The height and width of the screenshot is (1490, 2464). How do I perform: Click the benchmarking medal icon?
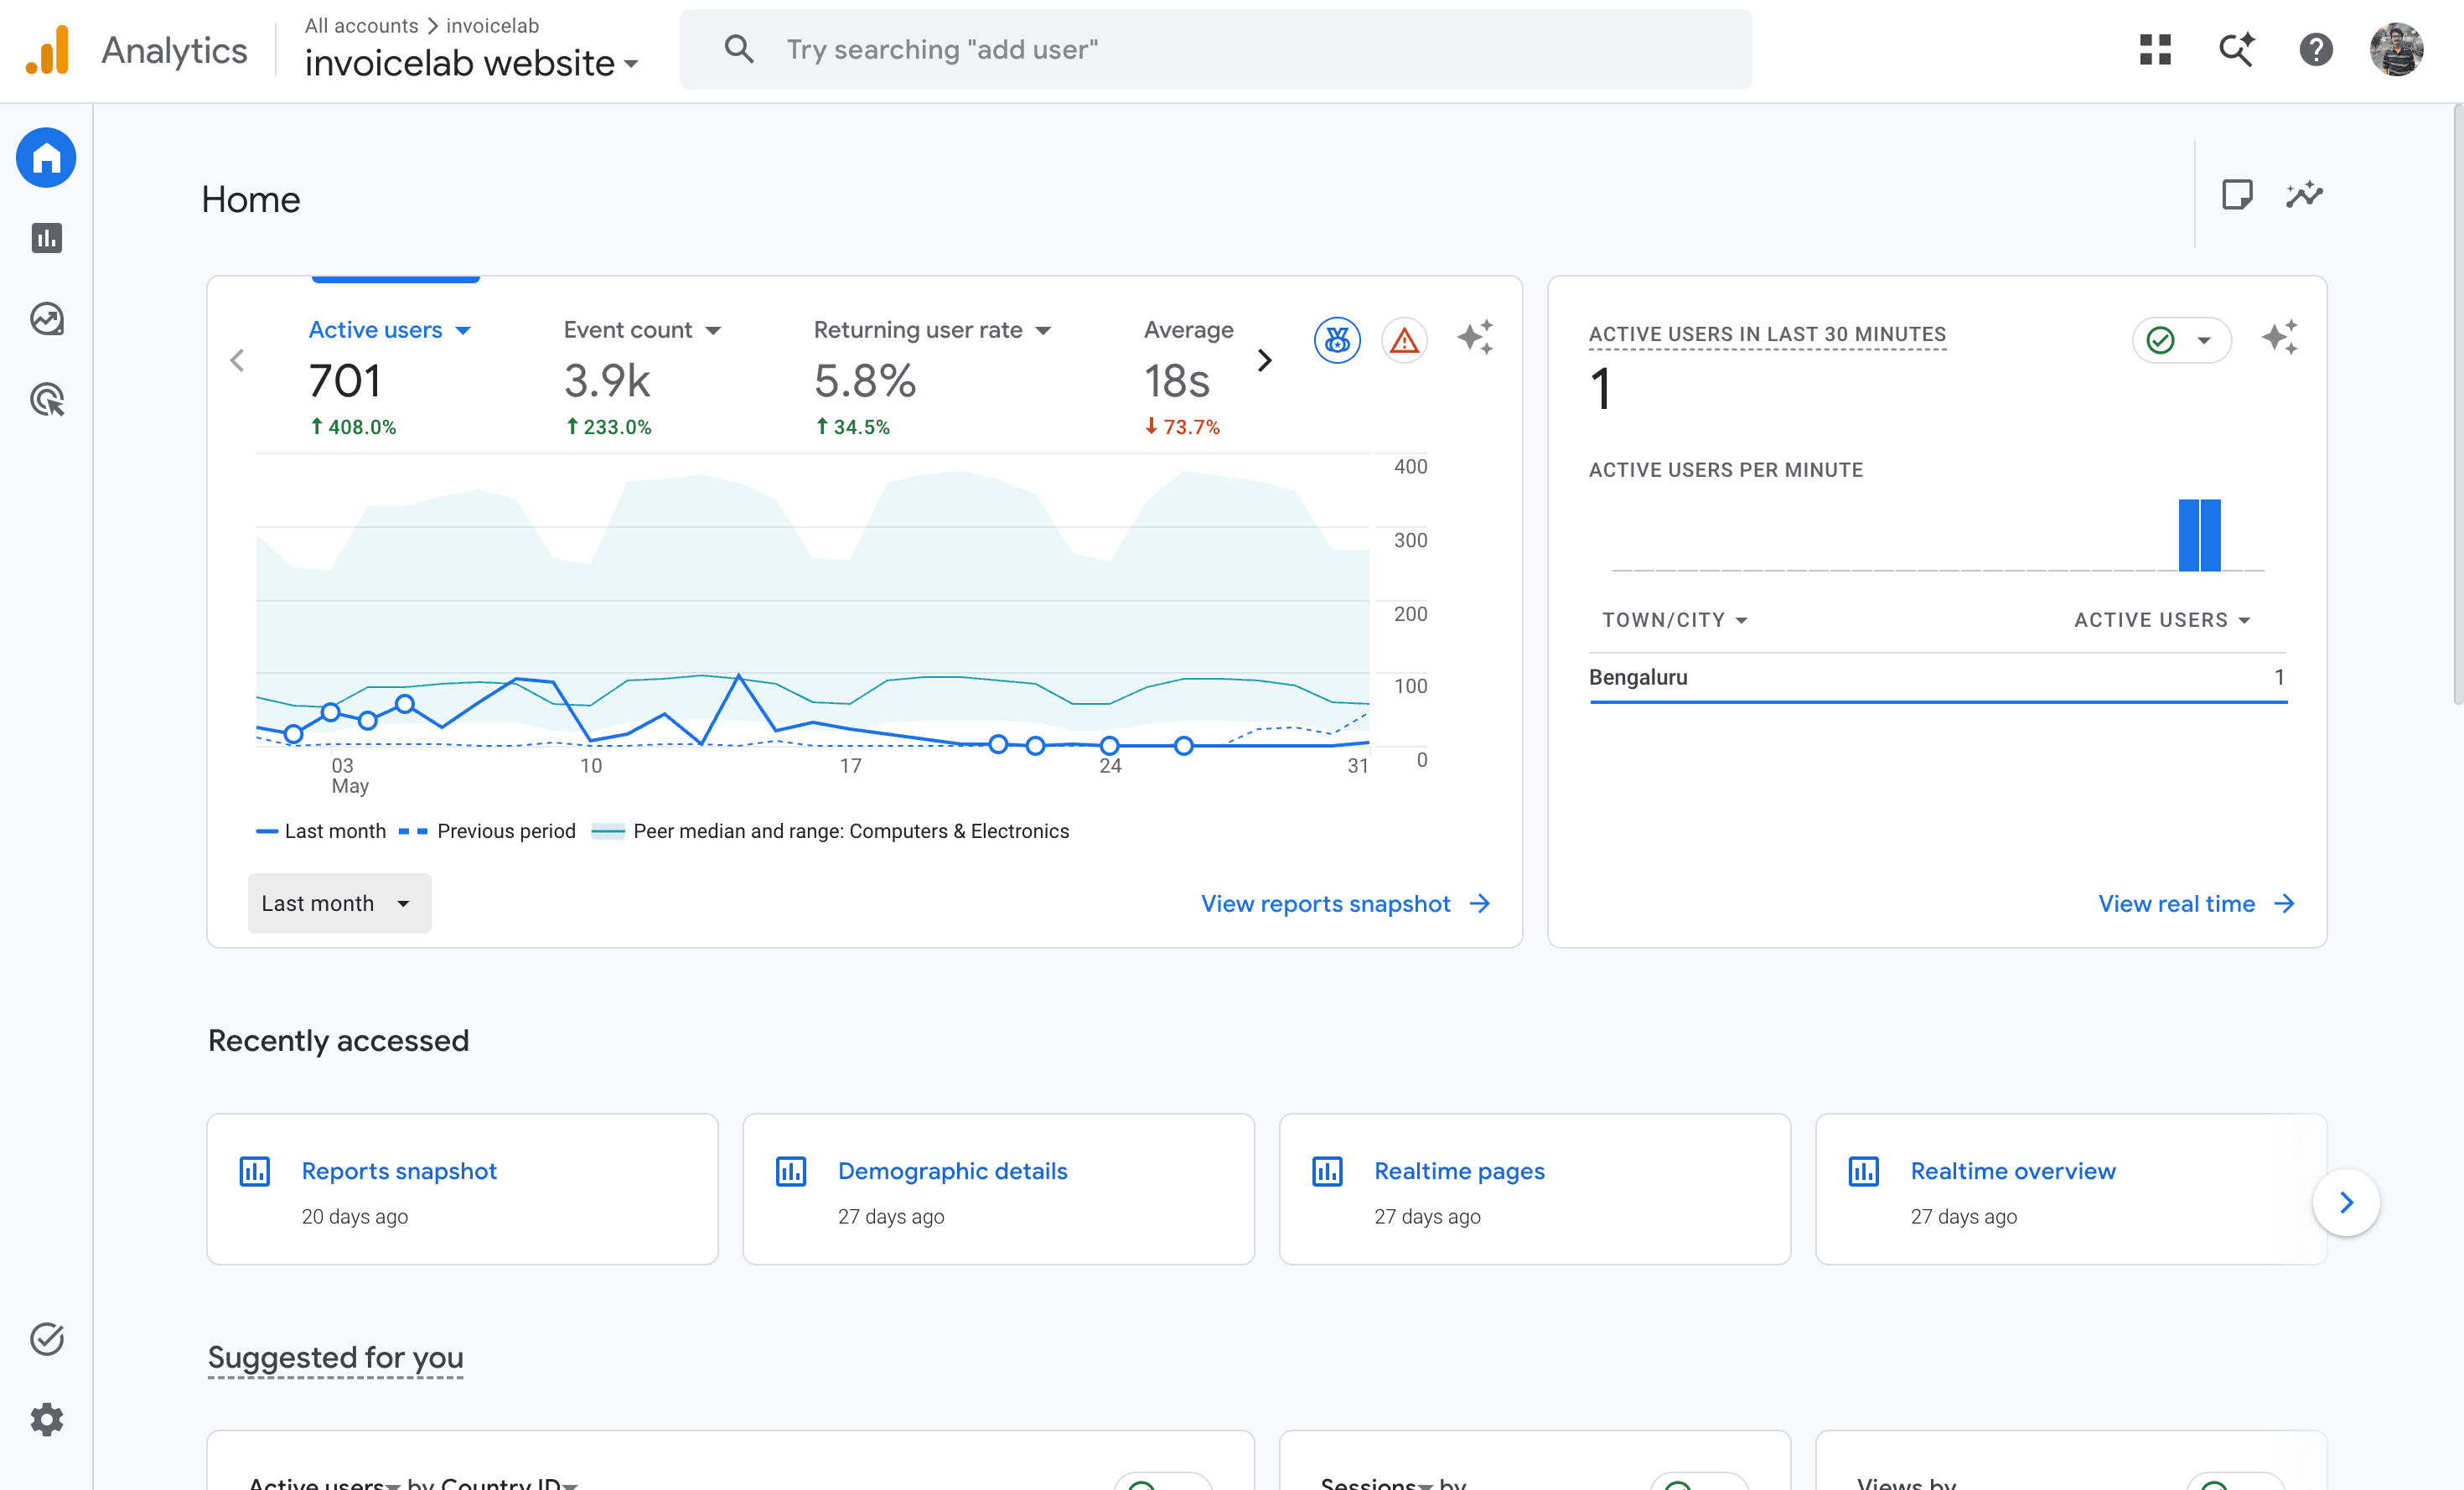click(x=1337, y=340)
